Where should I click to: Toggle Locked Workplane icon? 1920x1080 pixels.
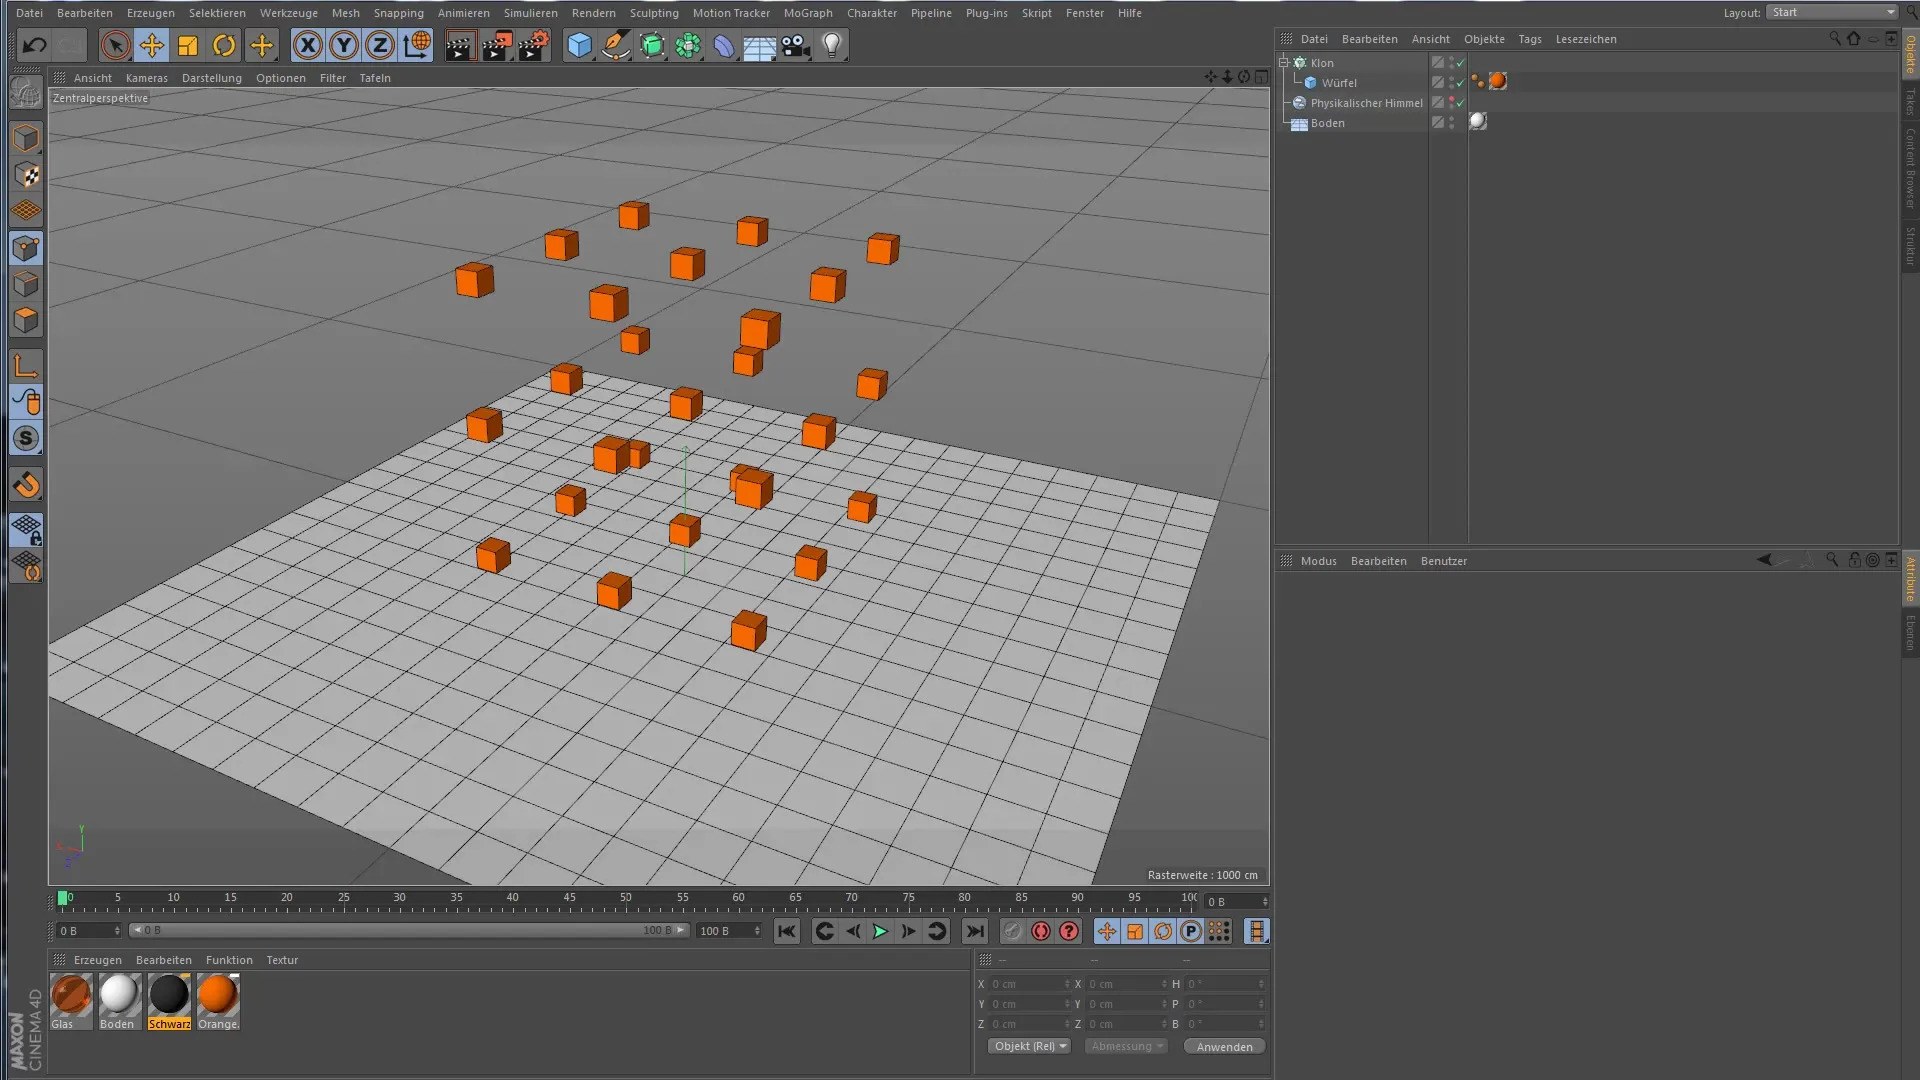(x=27, y=529)
